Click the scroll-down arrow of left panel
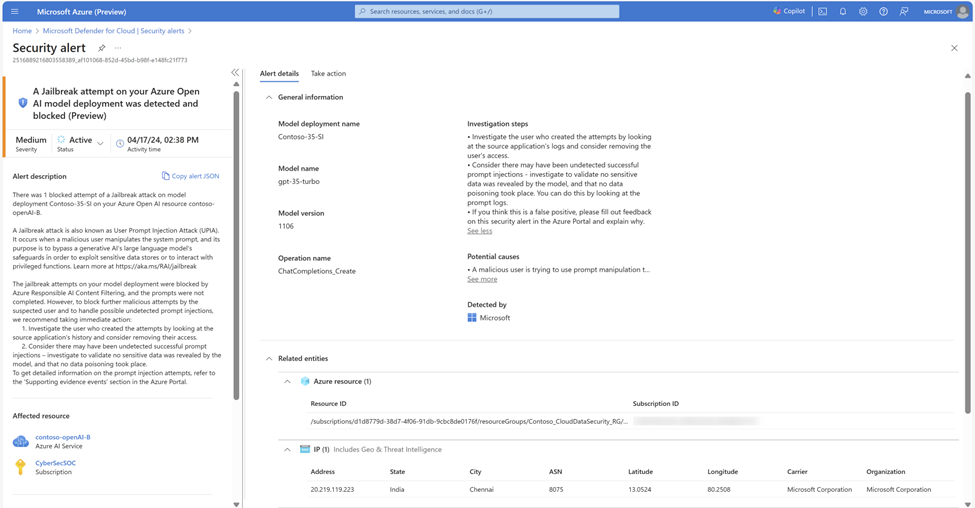 pyautogui.click(x=236, y=504)
